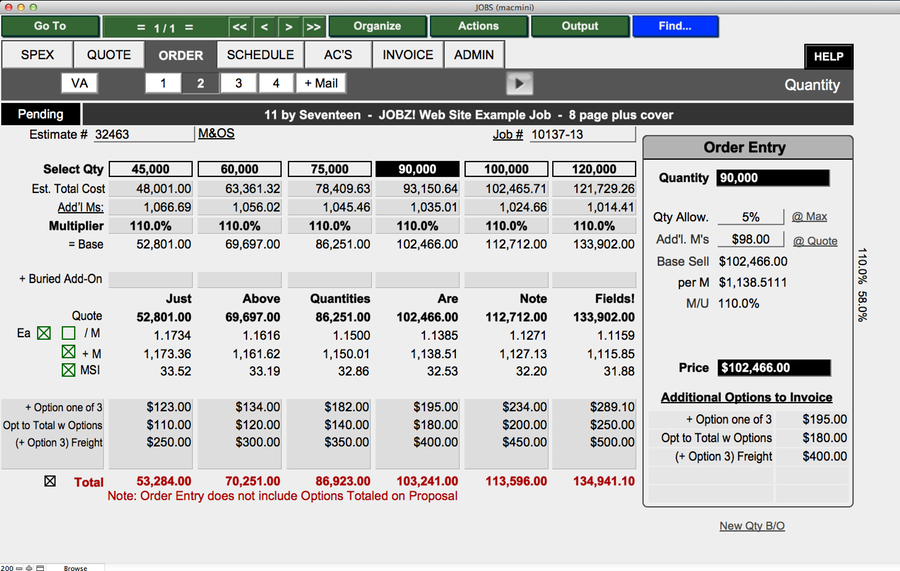This screenshot has width=900, height=571.
Task: Jump to the last record (>>)
Action: 313,26
